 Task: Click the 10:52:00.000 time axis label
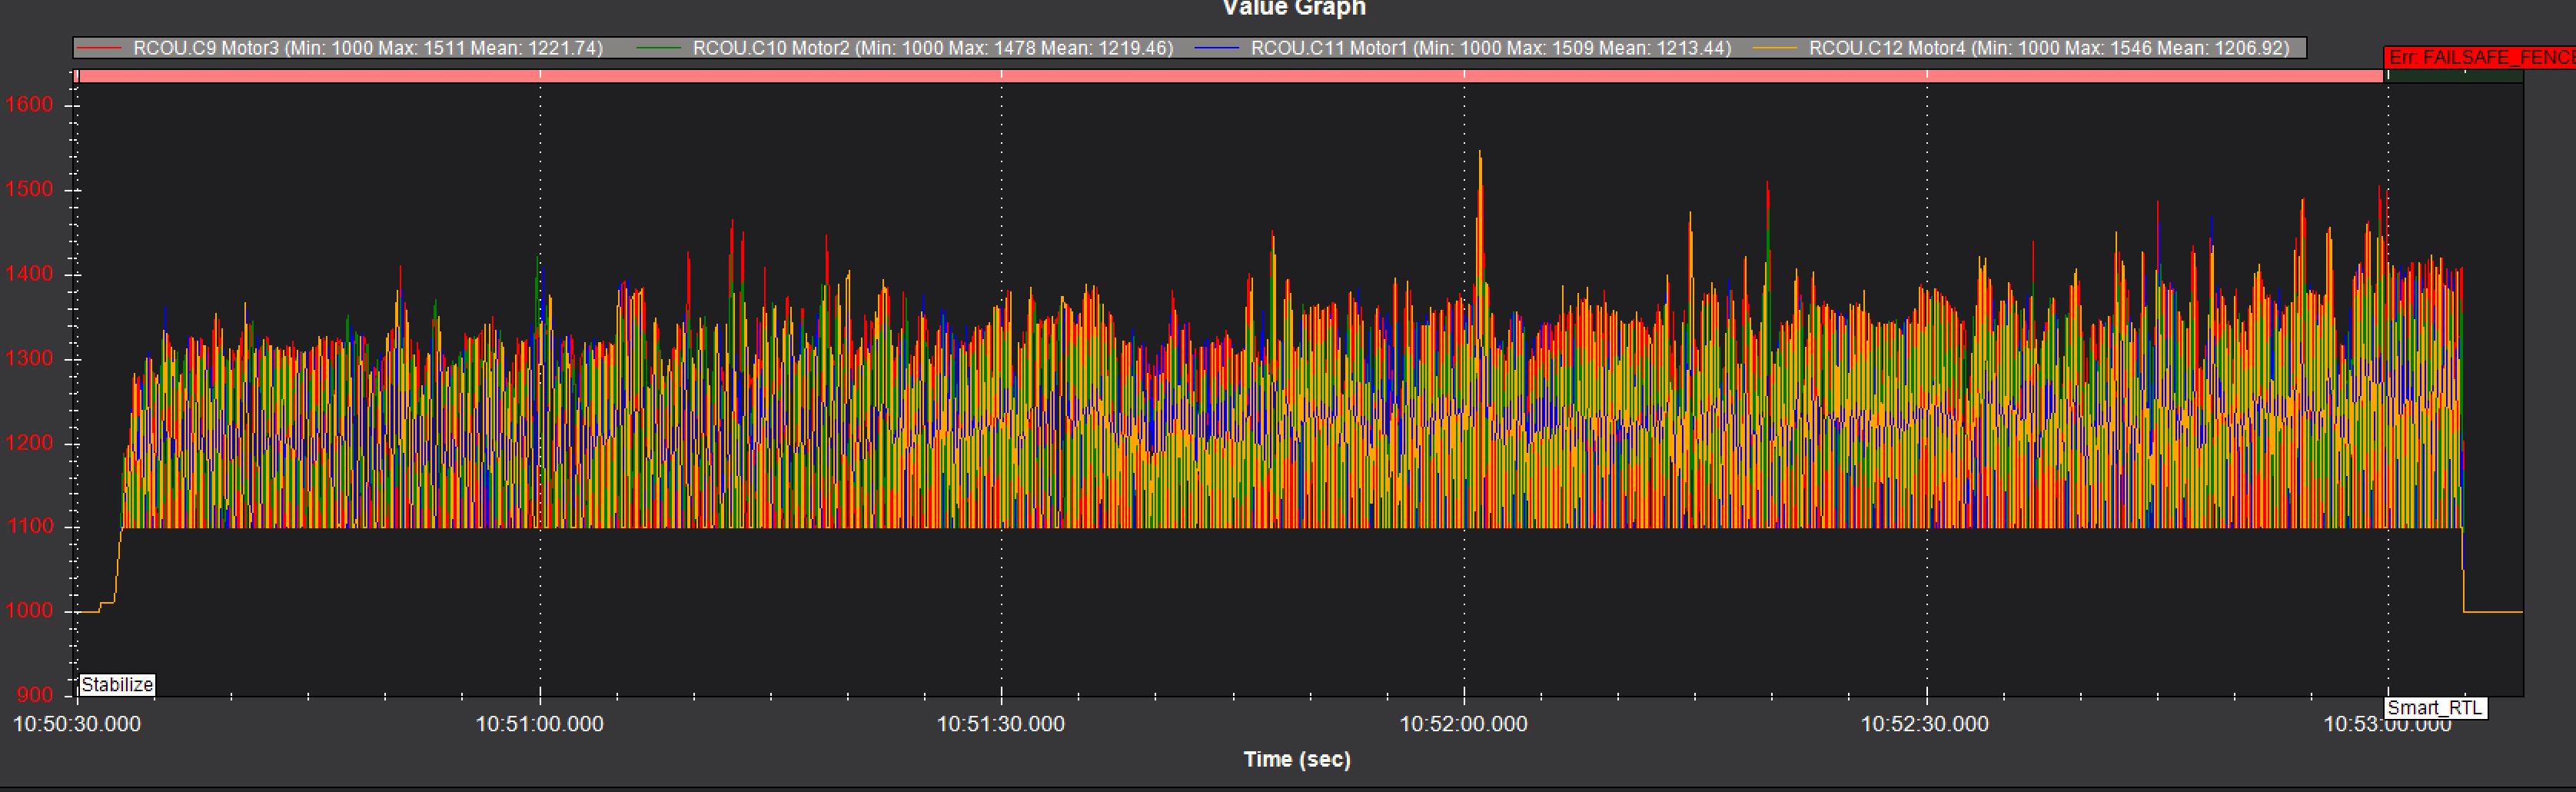tap(1463, 724)
